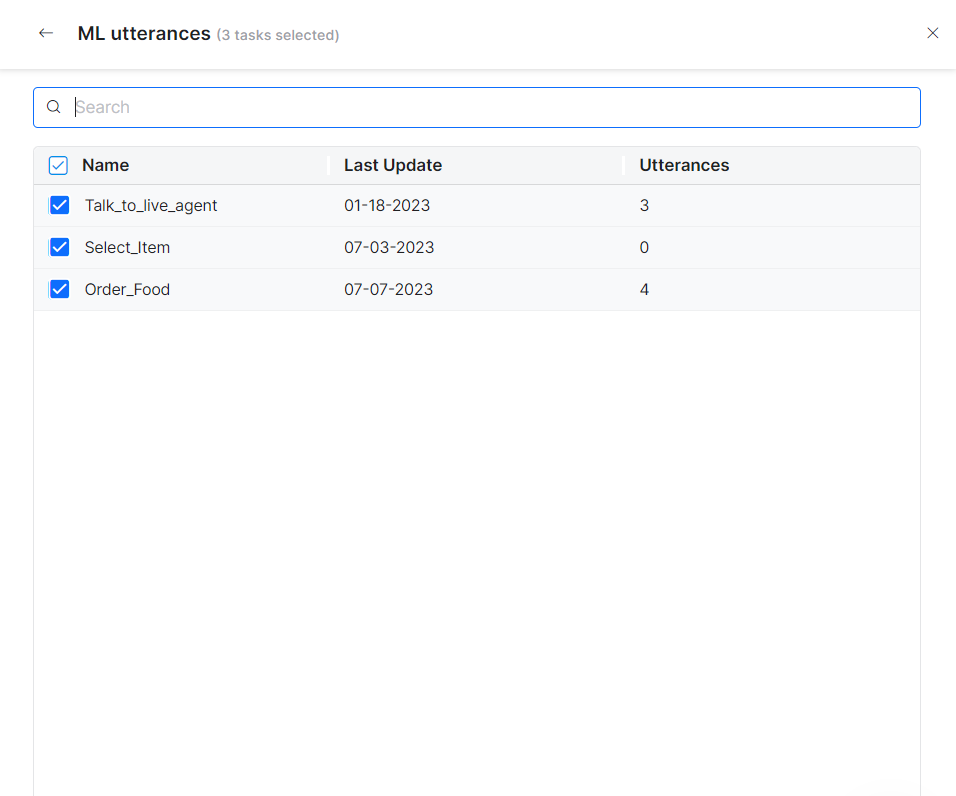This screenshot has height=796, width=956.
Task: Open the Talk_to_live_agent task name
Action: pos(151,205)
